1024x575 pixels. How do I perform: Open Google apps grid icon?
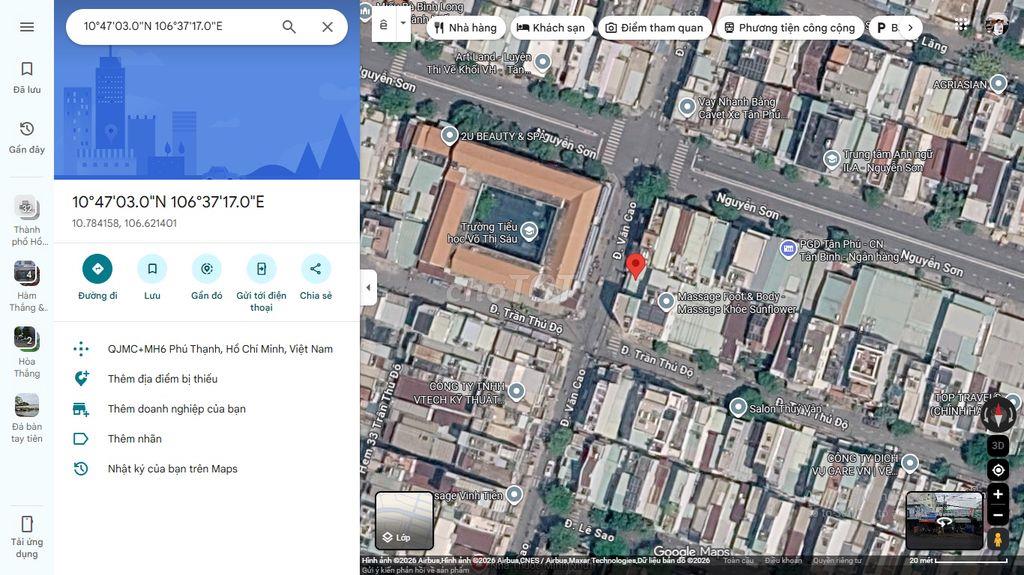(961, 25)
